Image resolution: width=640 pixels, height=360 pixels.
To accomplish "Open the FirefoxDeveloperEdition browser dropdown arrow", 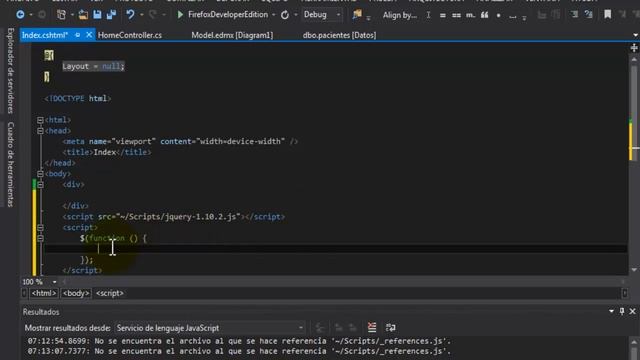I will 273,15.
